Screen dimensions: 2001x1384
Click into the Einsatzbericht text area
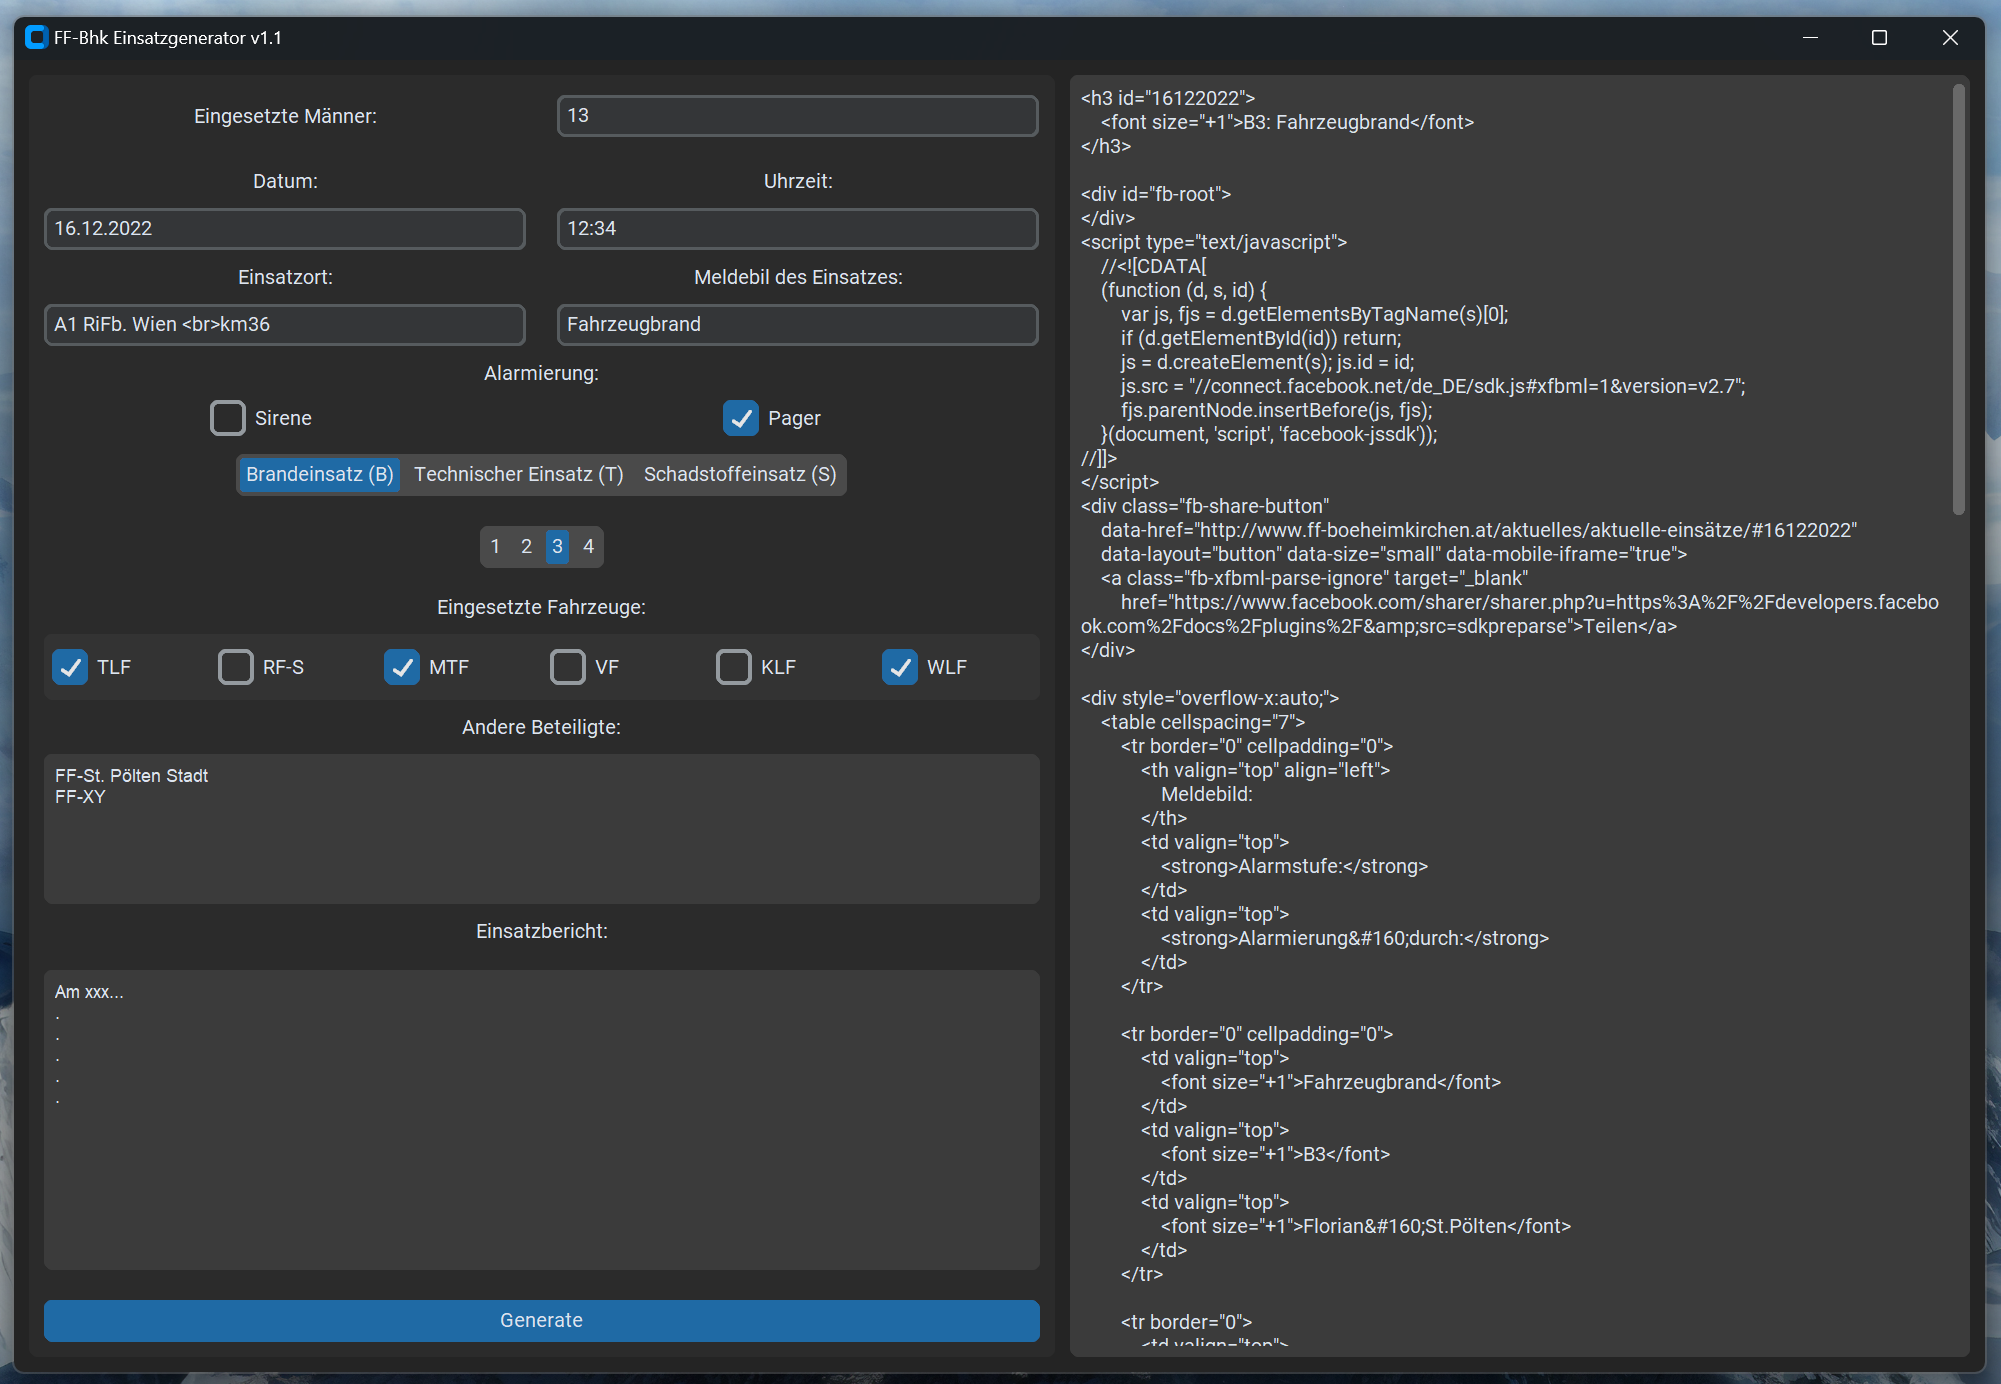coord(542,1120)
